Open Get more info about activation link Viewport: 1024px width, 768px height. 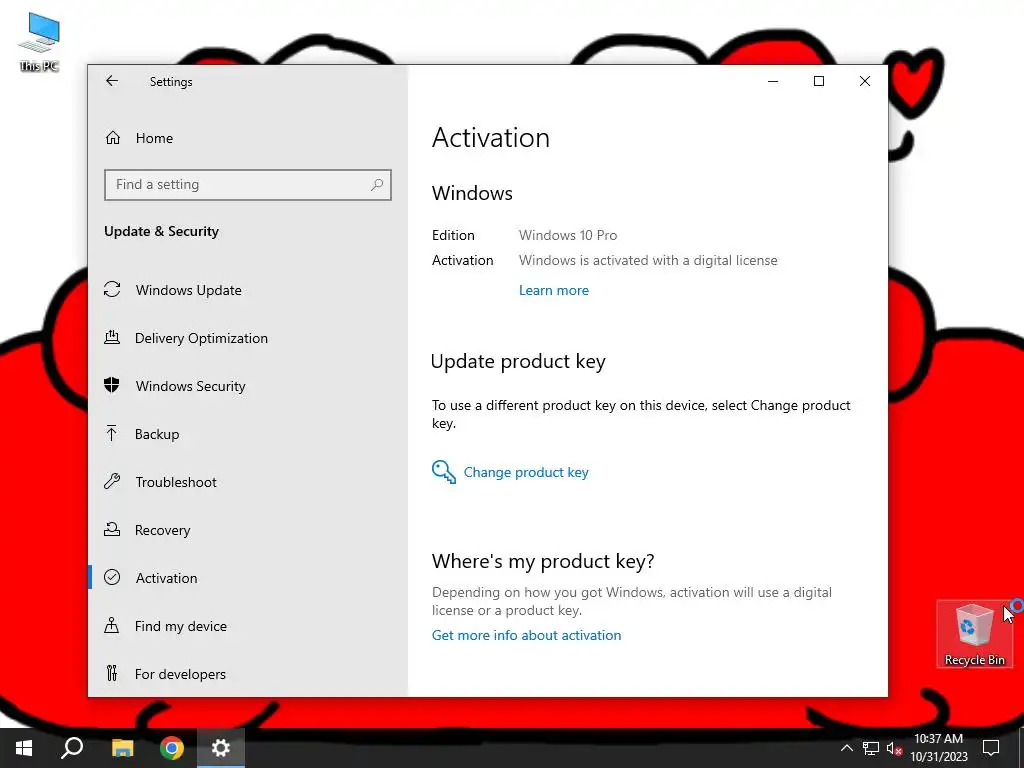click(526, 635)
